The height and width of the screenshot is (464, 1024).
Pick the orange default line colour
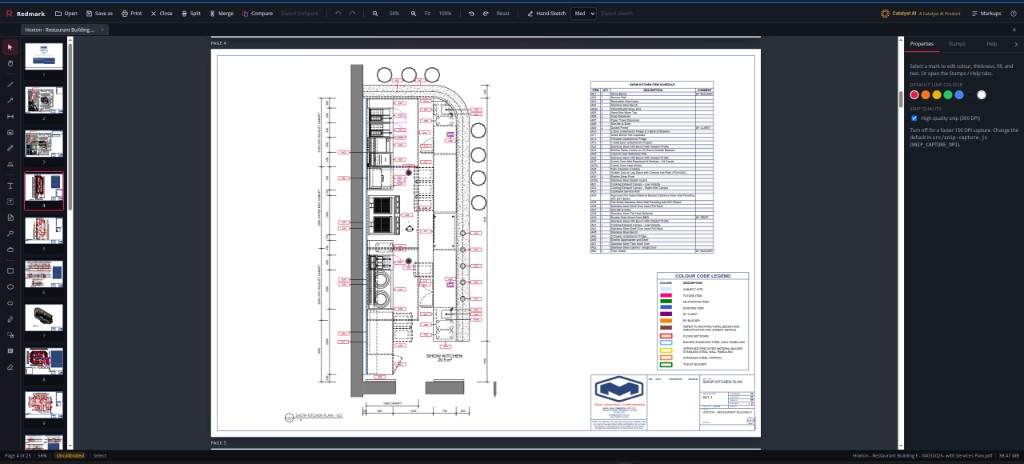[x=925, y=95]
